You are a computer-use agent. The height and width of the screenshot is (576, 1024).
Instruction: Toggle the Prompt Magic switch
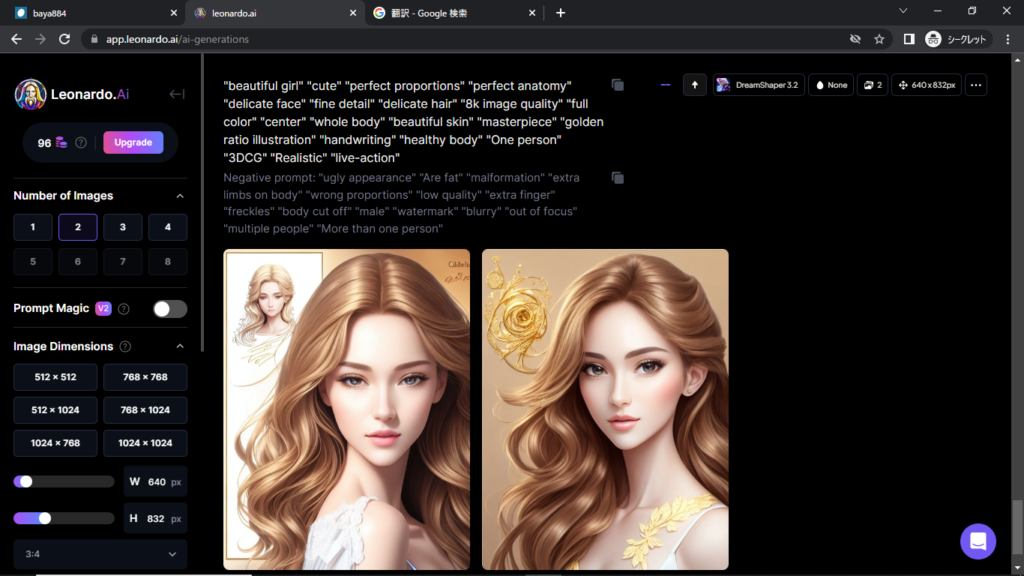[x=170, y=309]
